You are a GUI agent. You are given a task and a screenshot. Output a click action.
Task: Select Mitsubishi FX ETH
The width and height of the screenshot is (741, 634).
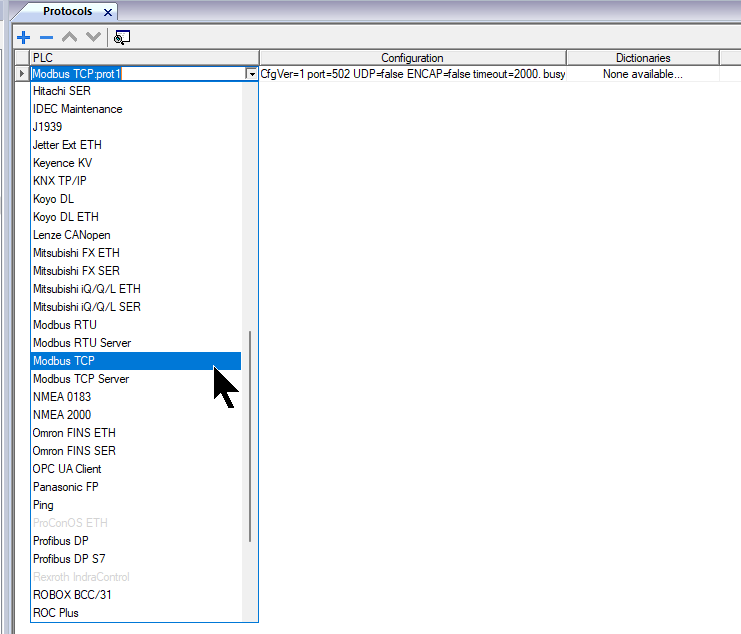(136, 253)
